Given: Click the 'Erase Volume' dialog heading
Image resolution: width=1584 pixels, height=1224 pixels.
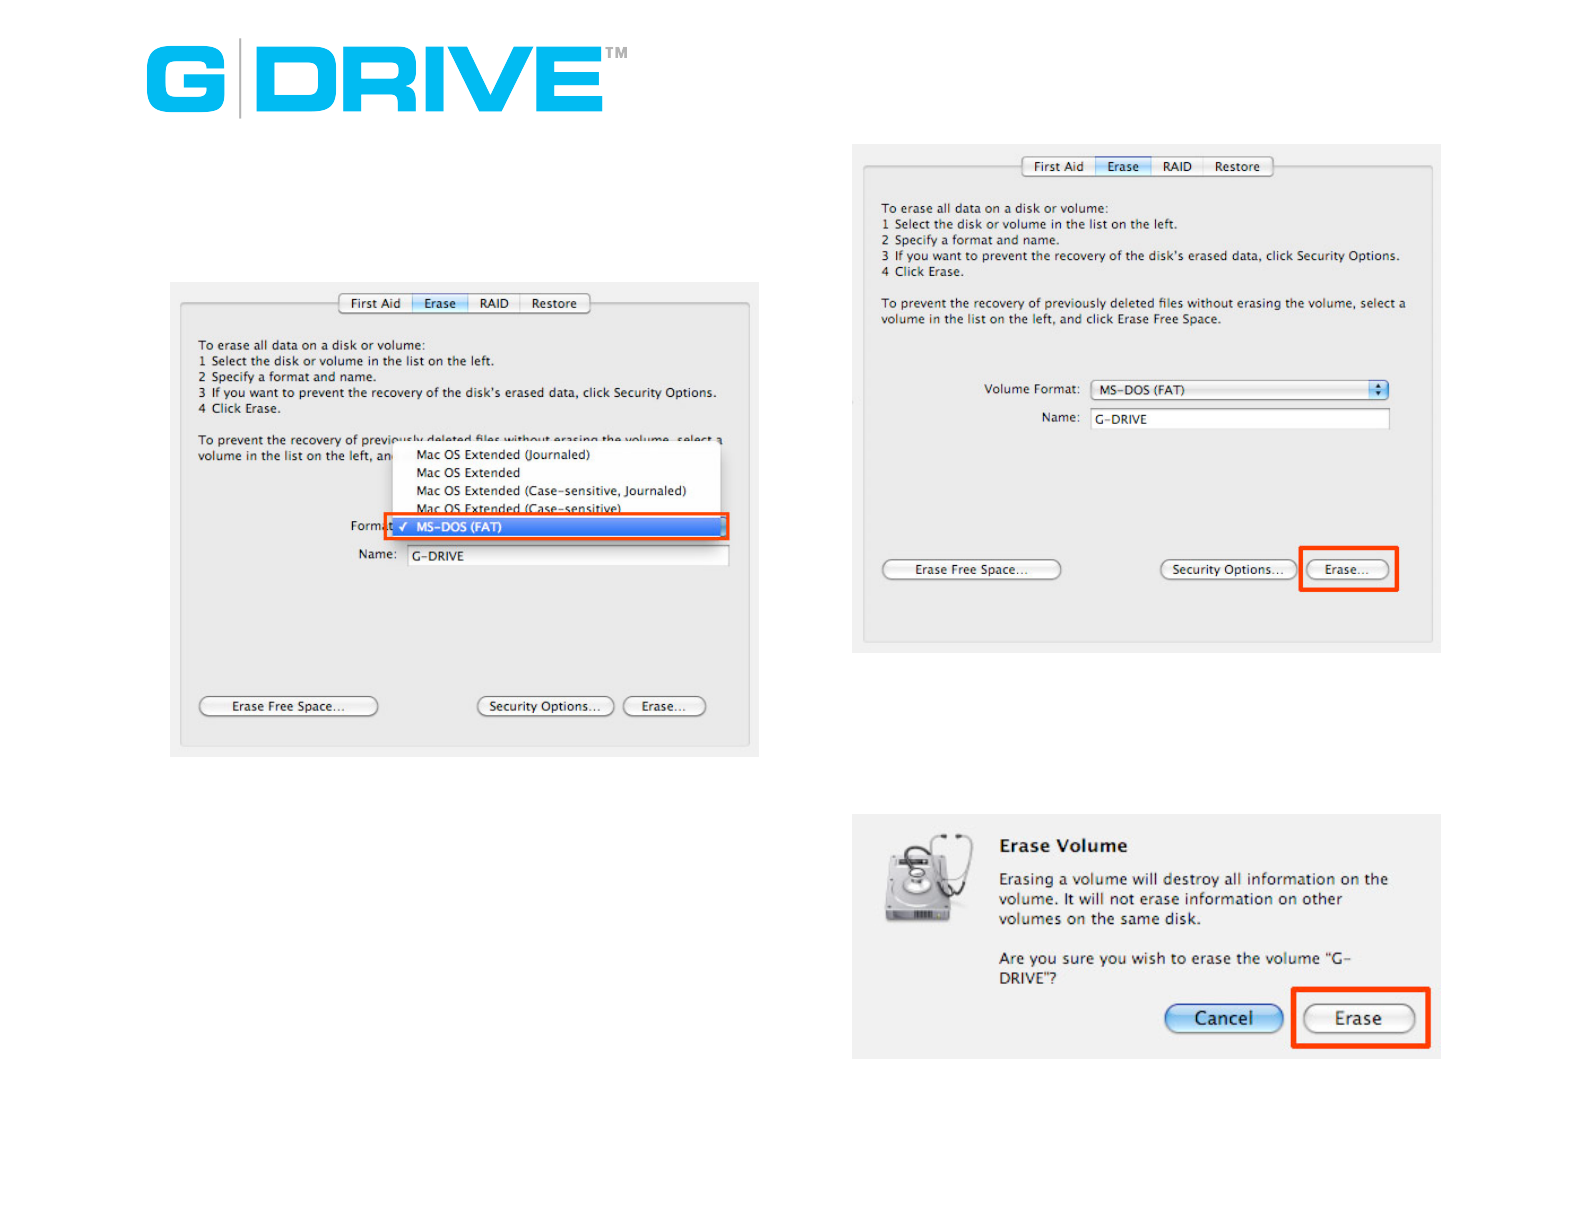Looking at the screenshot, I should click(1063, 846).
